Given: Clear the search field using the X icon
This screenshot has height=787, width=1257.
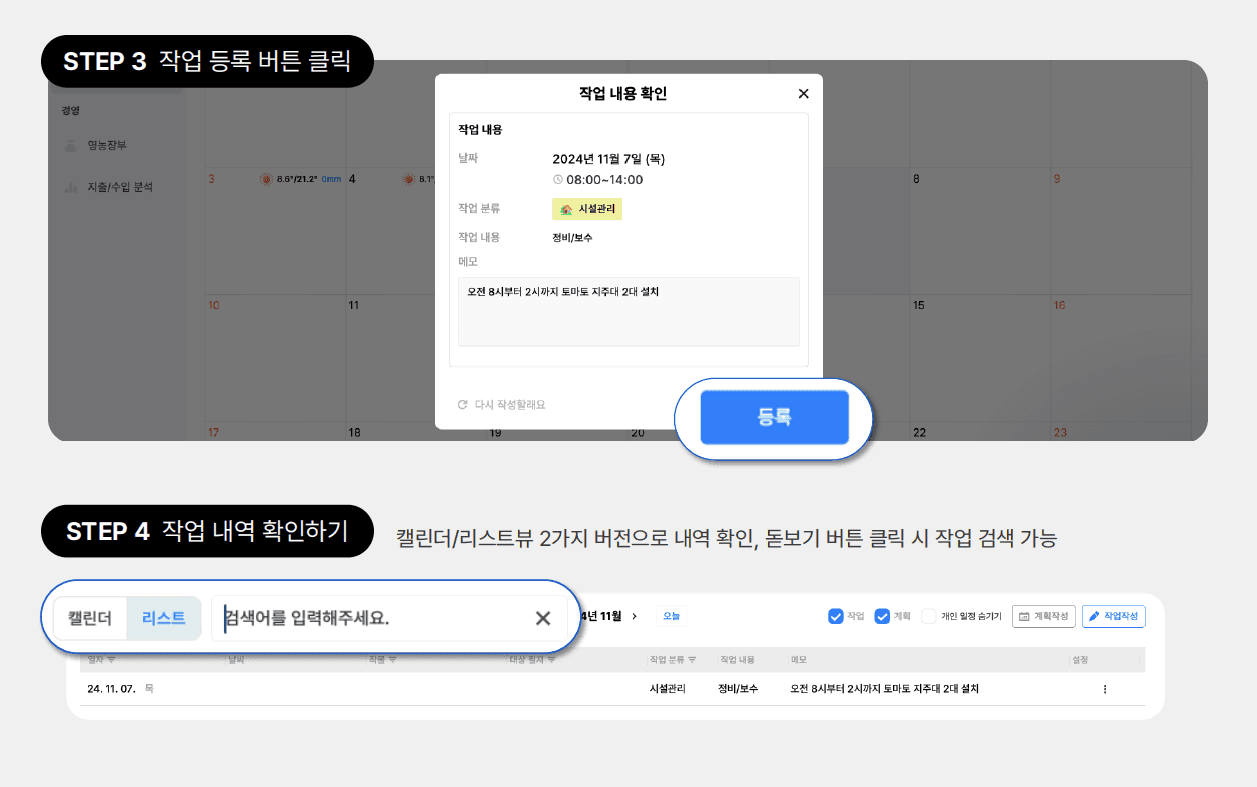Looking at the screenshot, I should [x=544, y=618].
